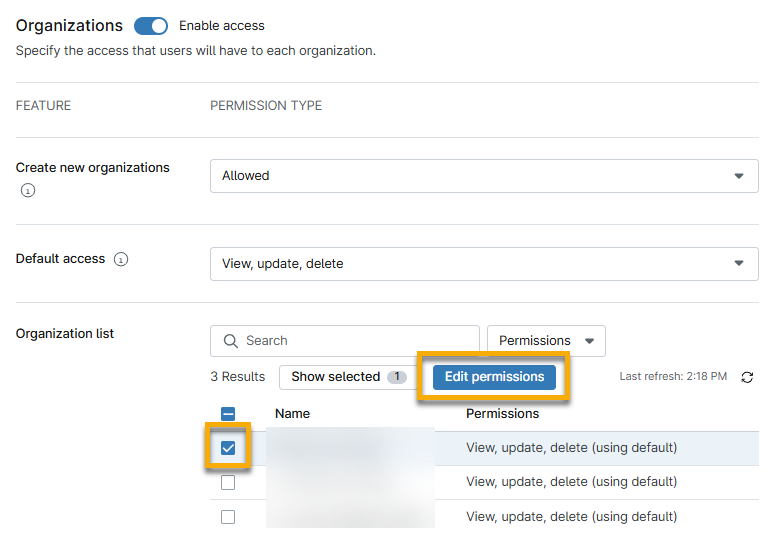Click Last refresh: 2:18 PM text

[x=673, y=377]
